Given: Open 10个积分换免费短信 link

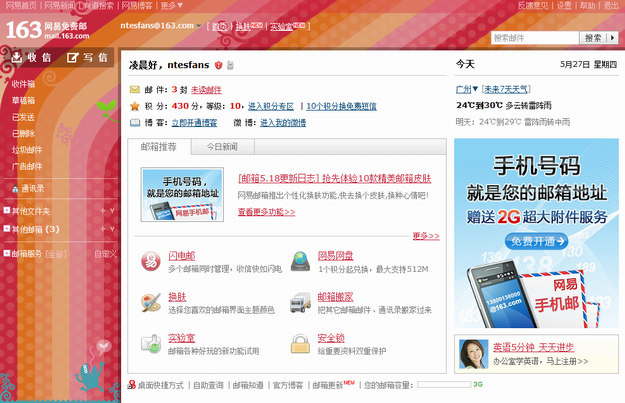Looking at the screenshot, I should 341,106.
